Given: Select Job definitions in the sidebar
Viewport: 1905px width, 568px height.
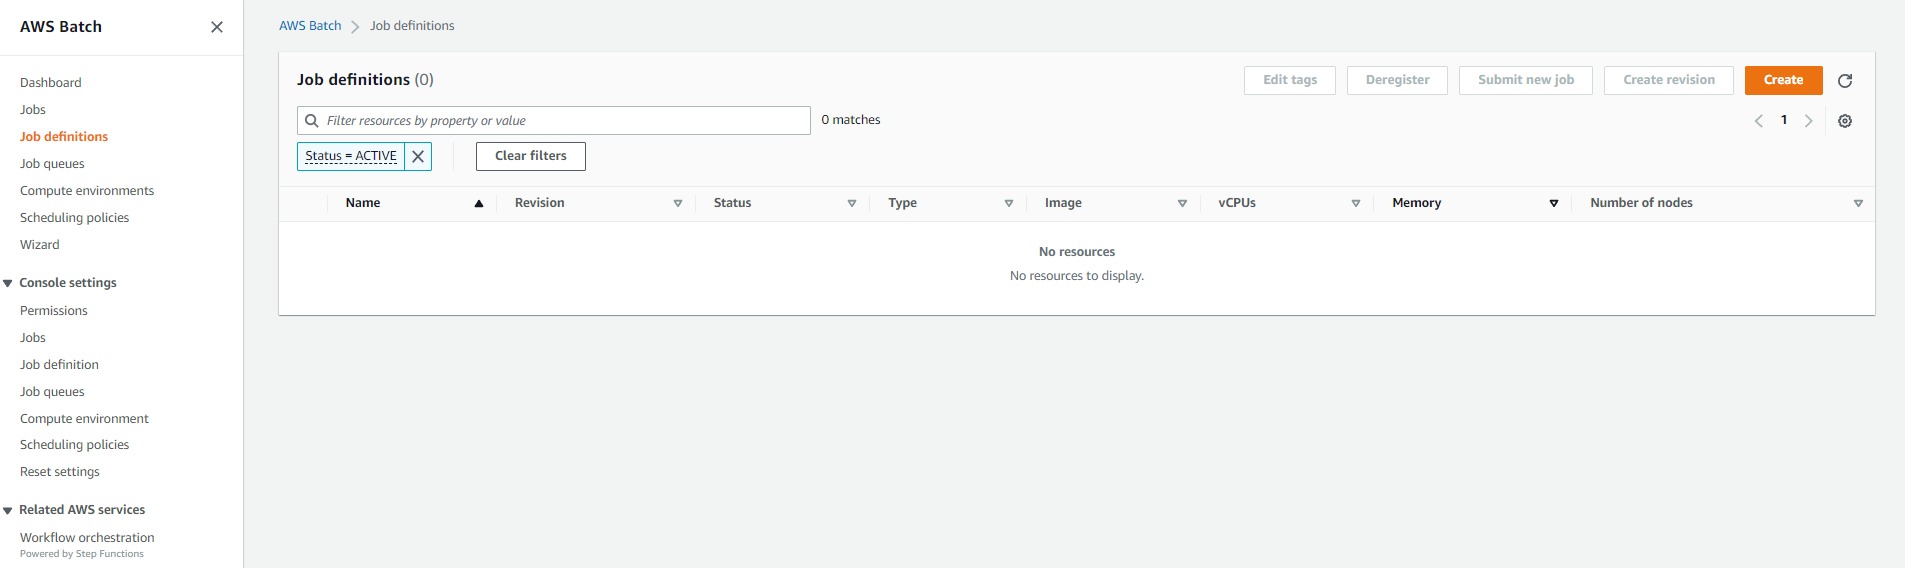Looking at the screenshot, I should (64, 137).
